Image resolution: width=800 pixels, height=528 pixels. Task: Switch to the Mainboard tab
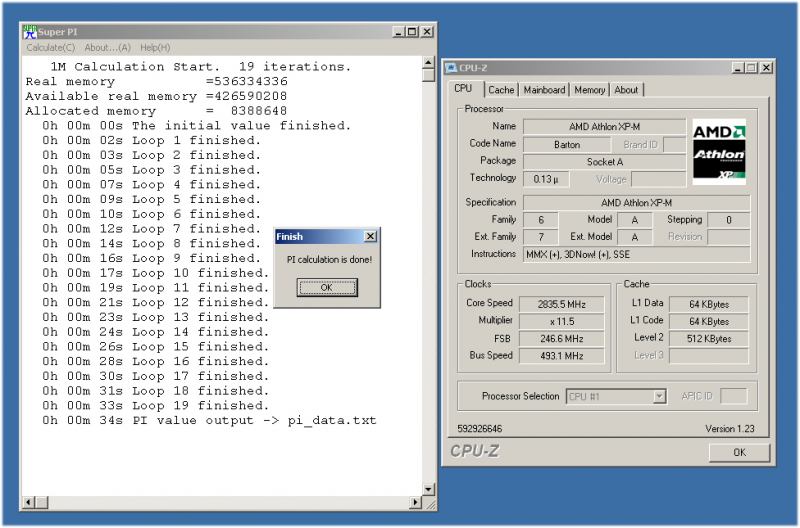(x=544, y=90)
